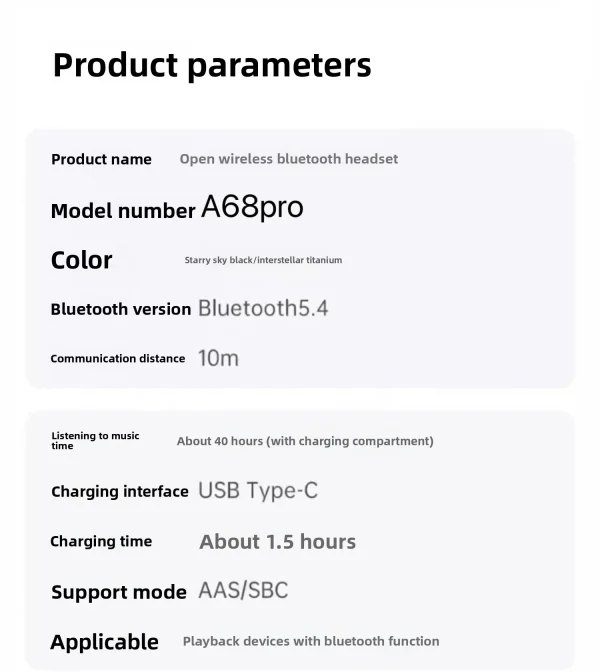Click 'Starry sky black/interstellar titanium' text

pos(263,260)
